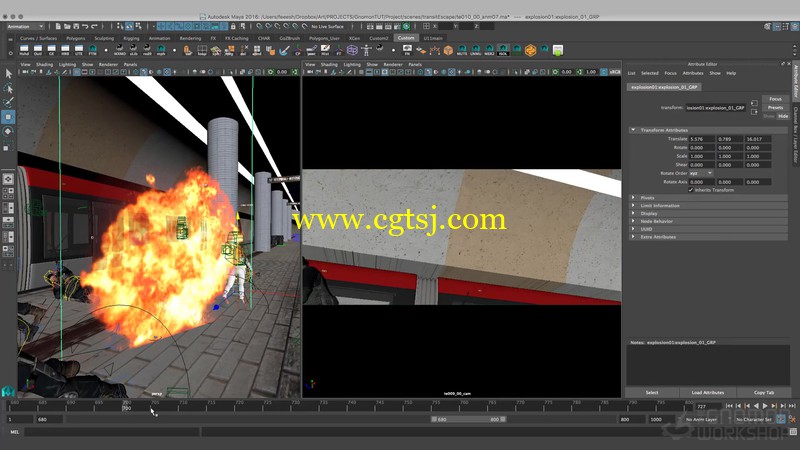
Task: Click the orange hexagon shelf icon
Action: click(530, 50)
